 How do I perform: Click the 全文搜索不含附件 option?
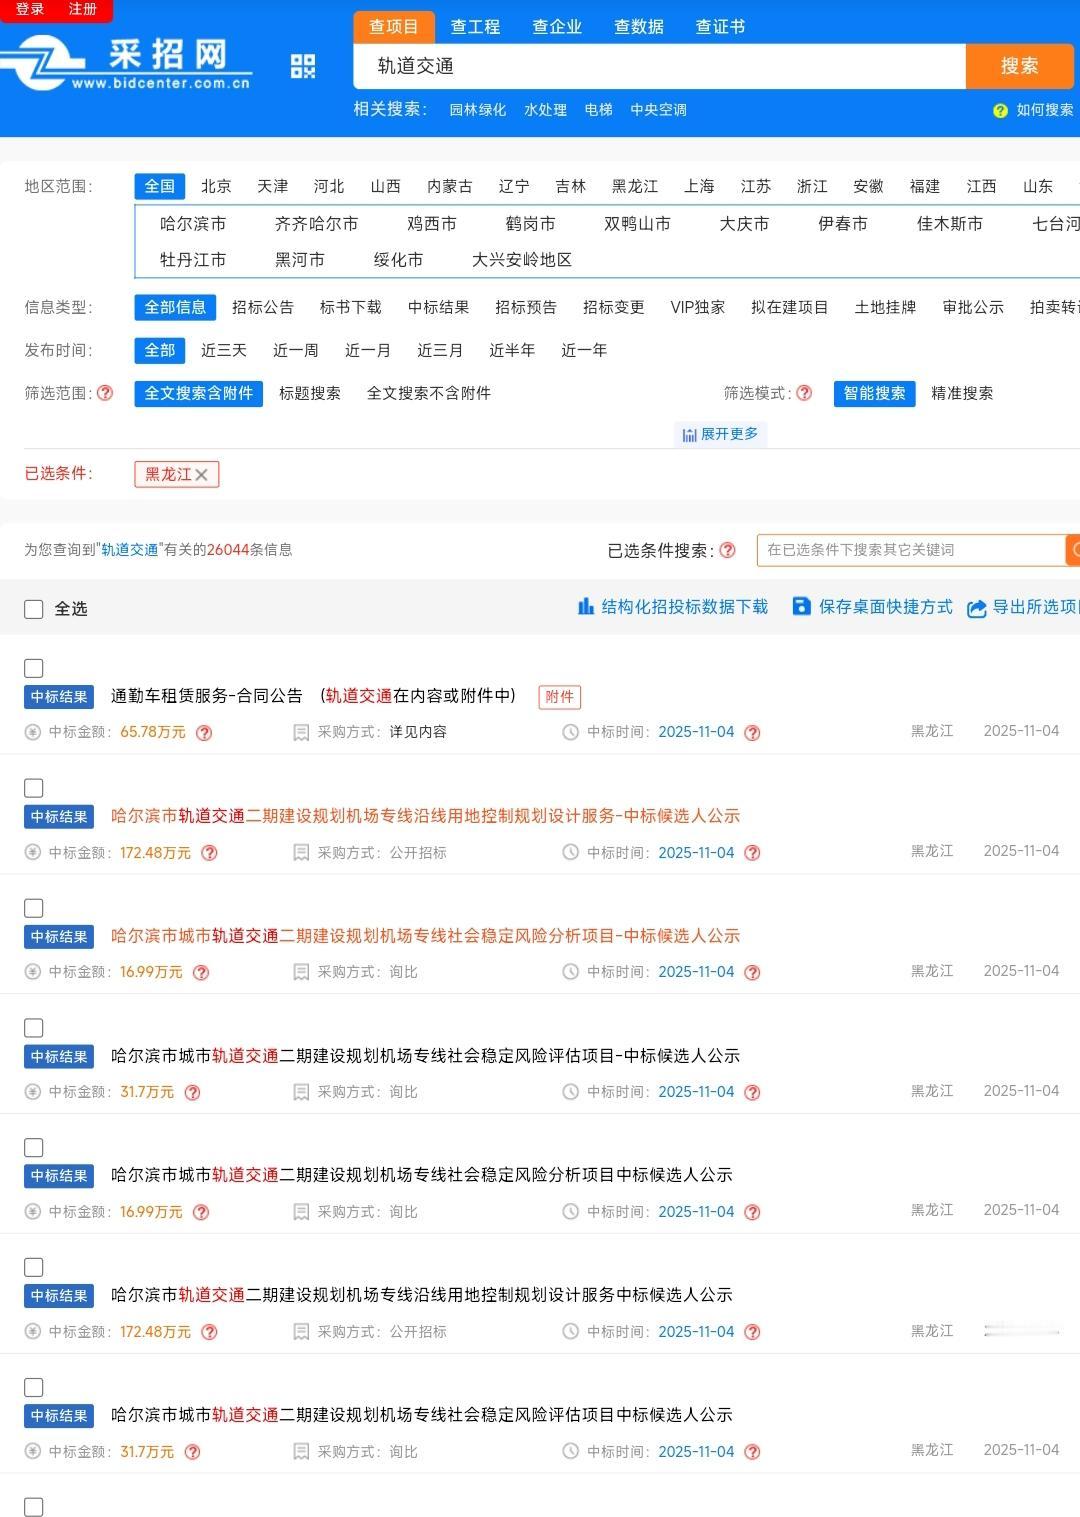point(429,393)
